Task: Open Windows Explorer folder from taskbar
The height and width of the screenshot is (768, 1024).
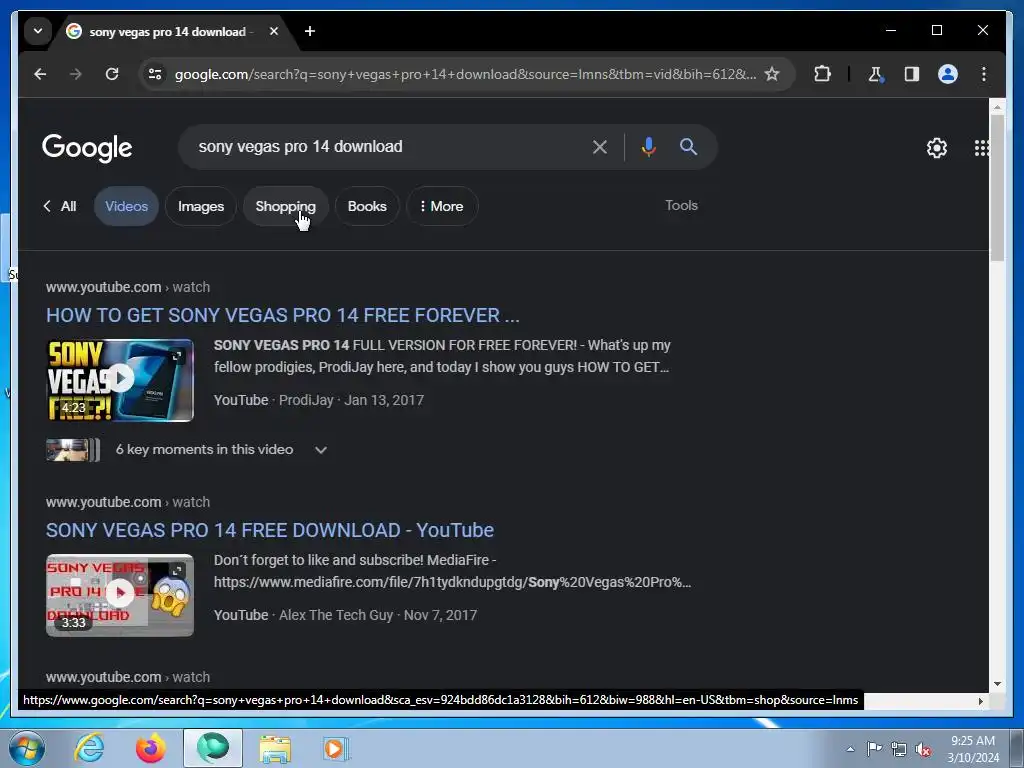Action: click(275, 748)
